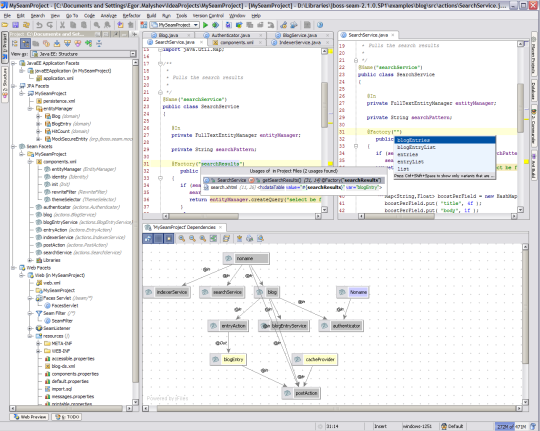Toggle the second blue diagram toolbar button
This screenshot has width=540, height=431.
[158, 238]
